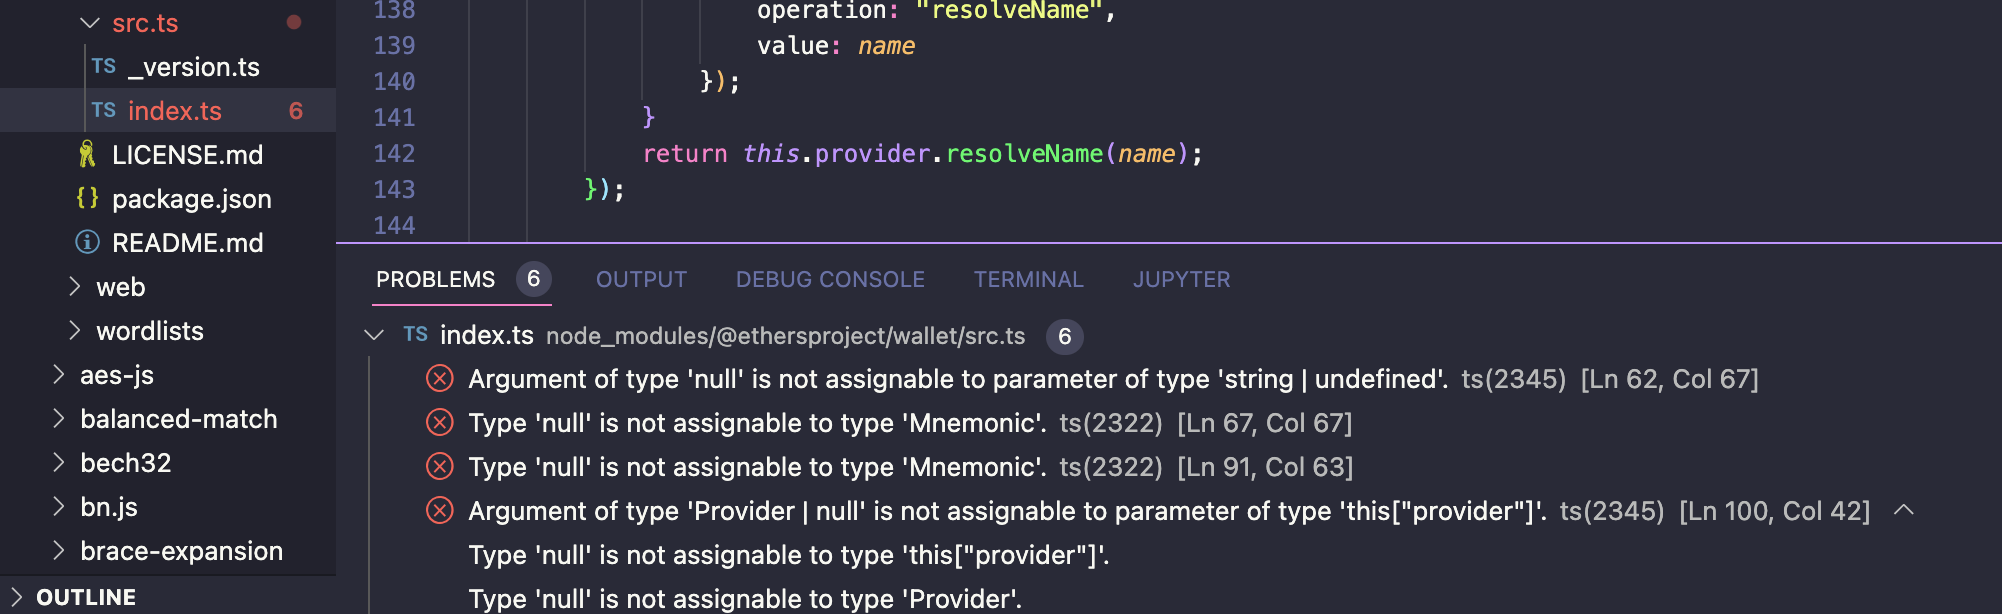Click the node_modules/@ethersproject/wallet/src.ts path
This screenshot has height=614, width=2002.
tap(786, 336)
